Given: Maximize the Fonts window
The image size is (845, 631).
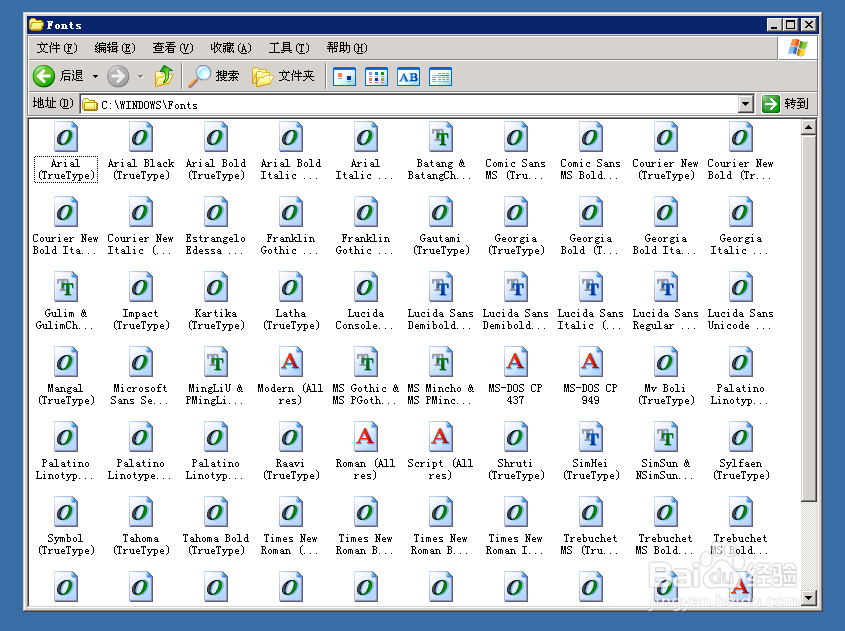Looking at the screenshot, I should 791,25.
